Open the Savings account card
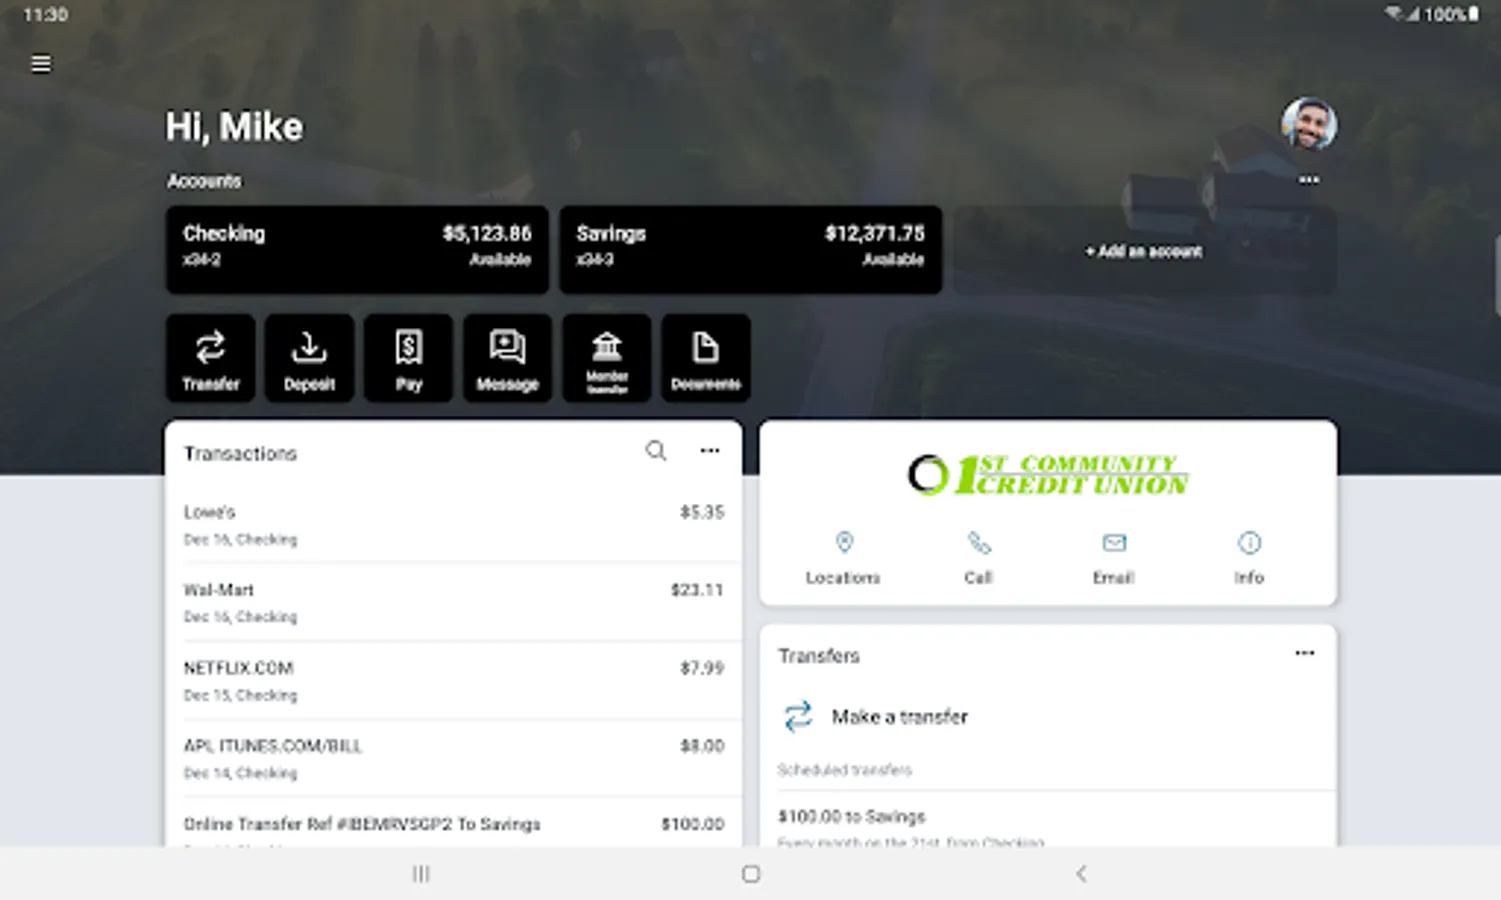Screen dimensions: 1501x900 (x=750, y=249)
